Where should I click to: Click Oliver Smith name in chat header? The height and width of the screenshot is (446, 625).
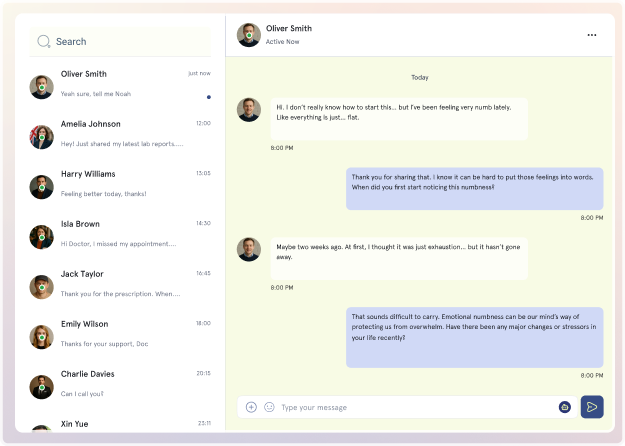click(x=289, y=29)
